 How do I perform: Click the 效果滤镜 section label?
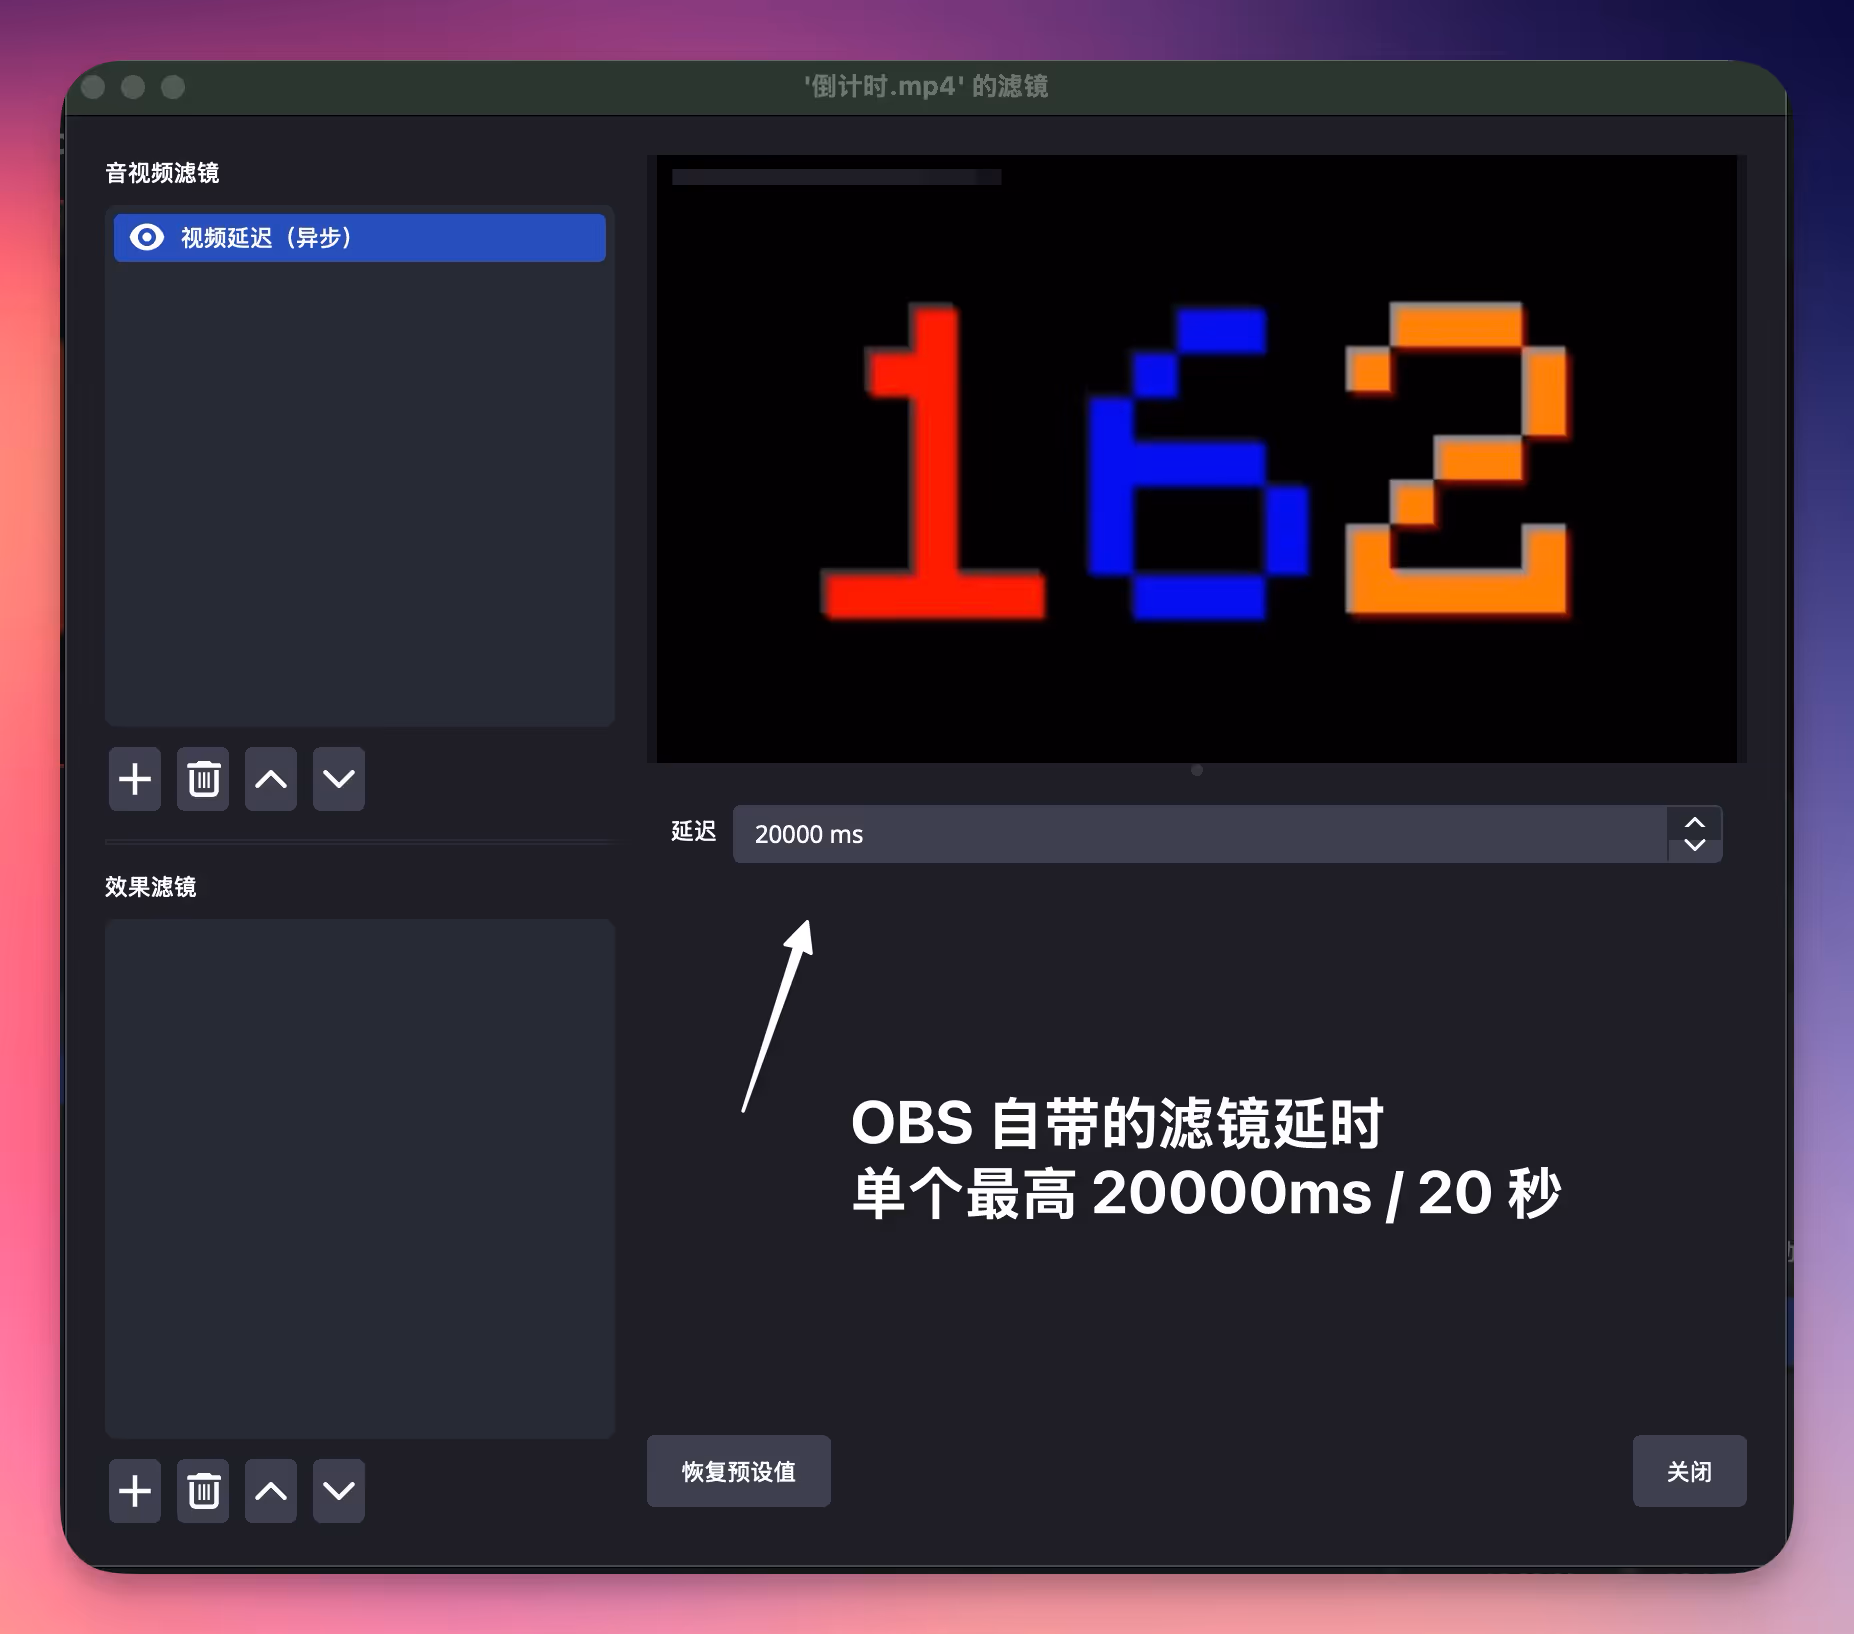151,887
